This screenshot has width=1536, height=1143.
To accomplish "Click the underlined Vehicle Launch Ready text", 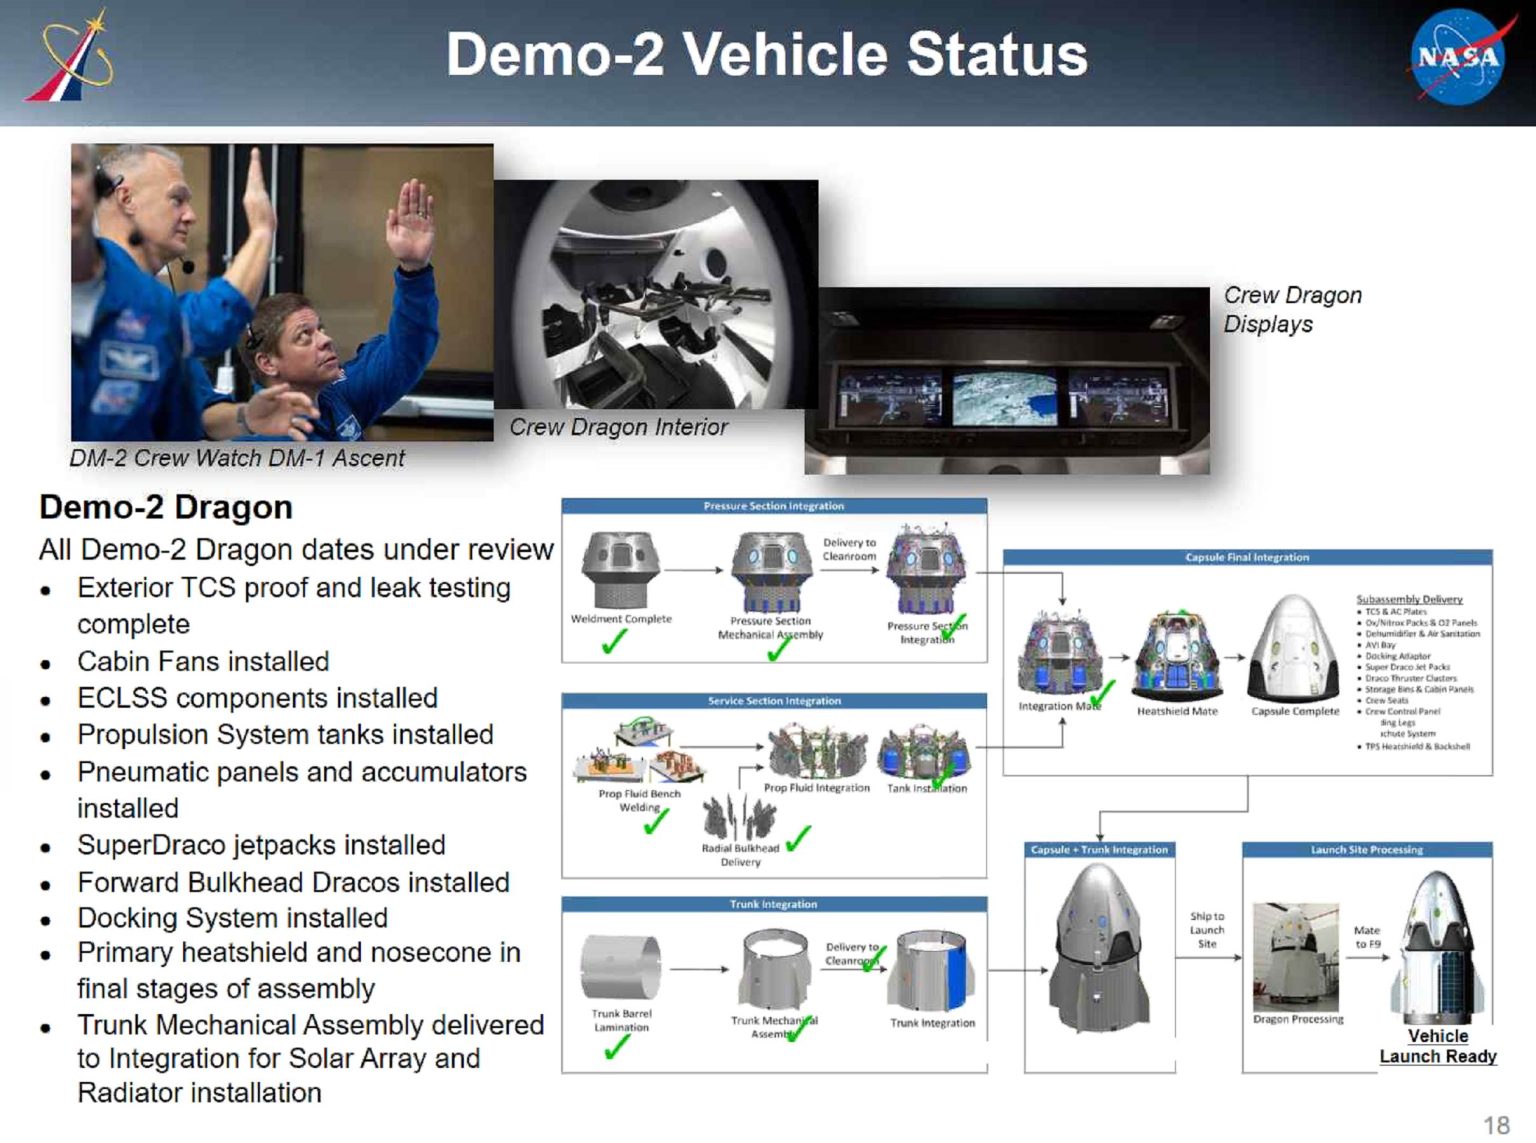I will (x=1437, y=1046).
